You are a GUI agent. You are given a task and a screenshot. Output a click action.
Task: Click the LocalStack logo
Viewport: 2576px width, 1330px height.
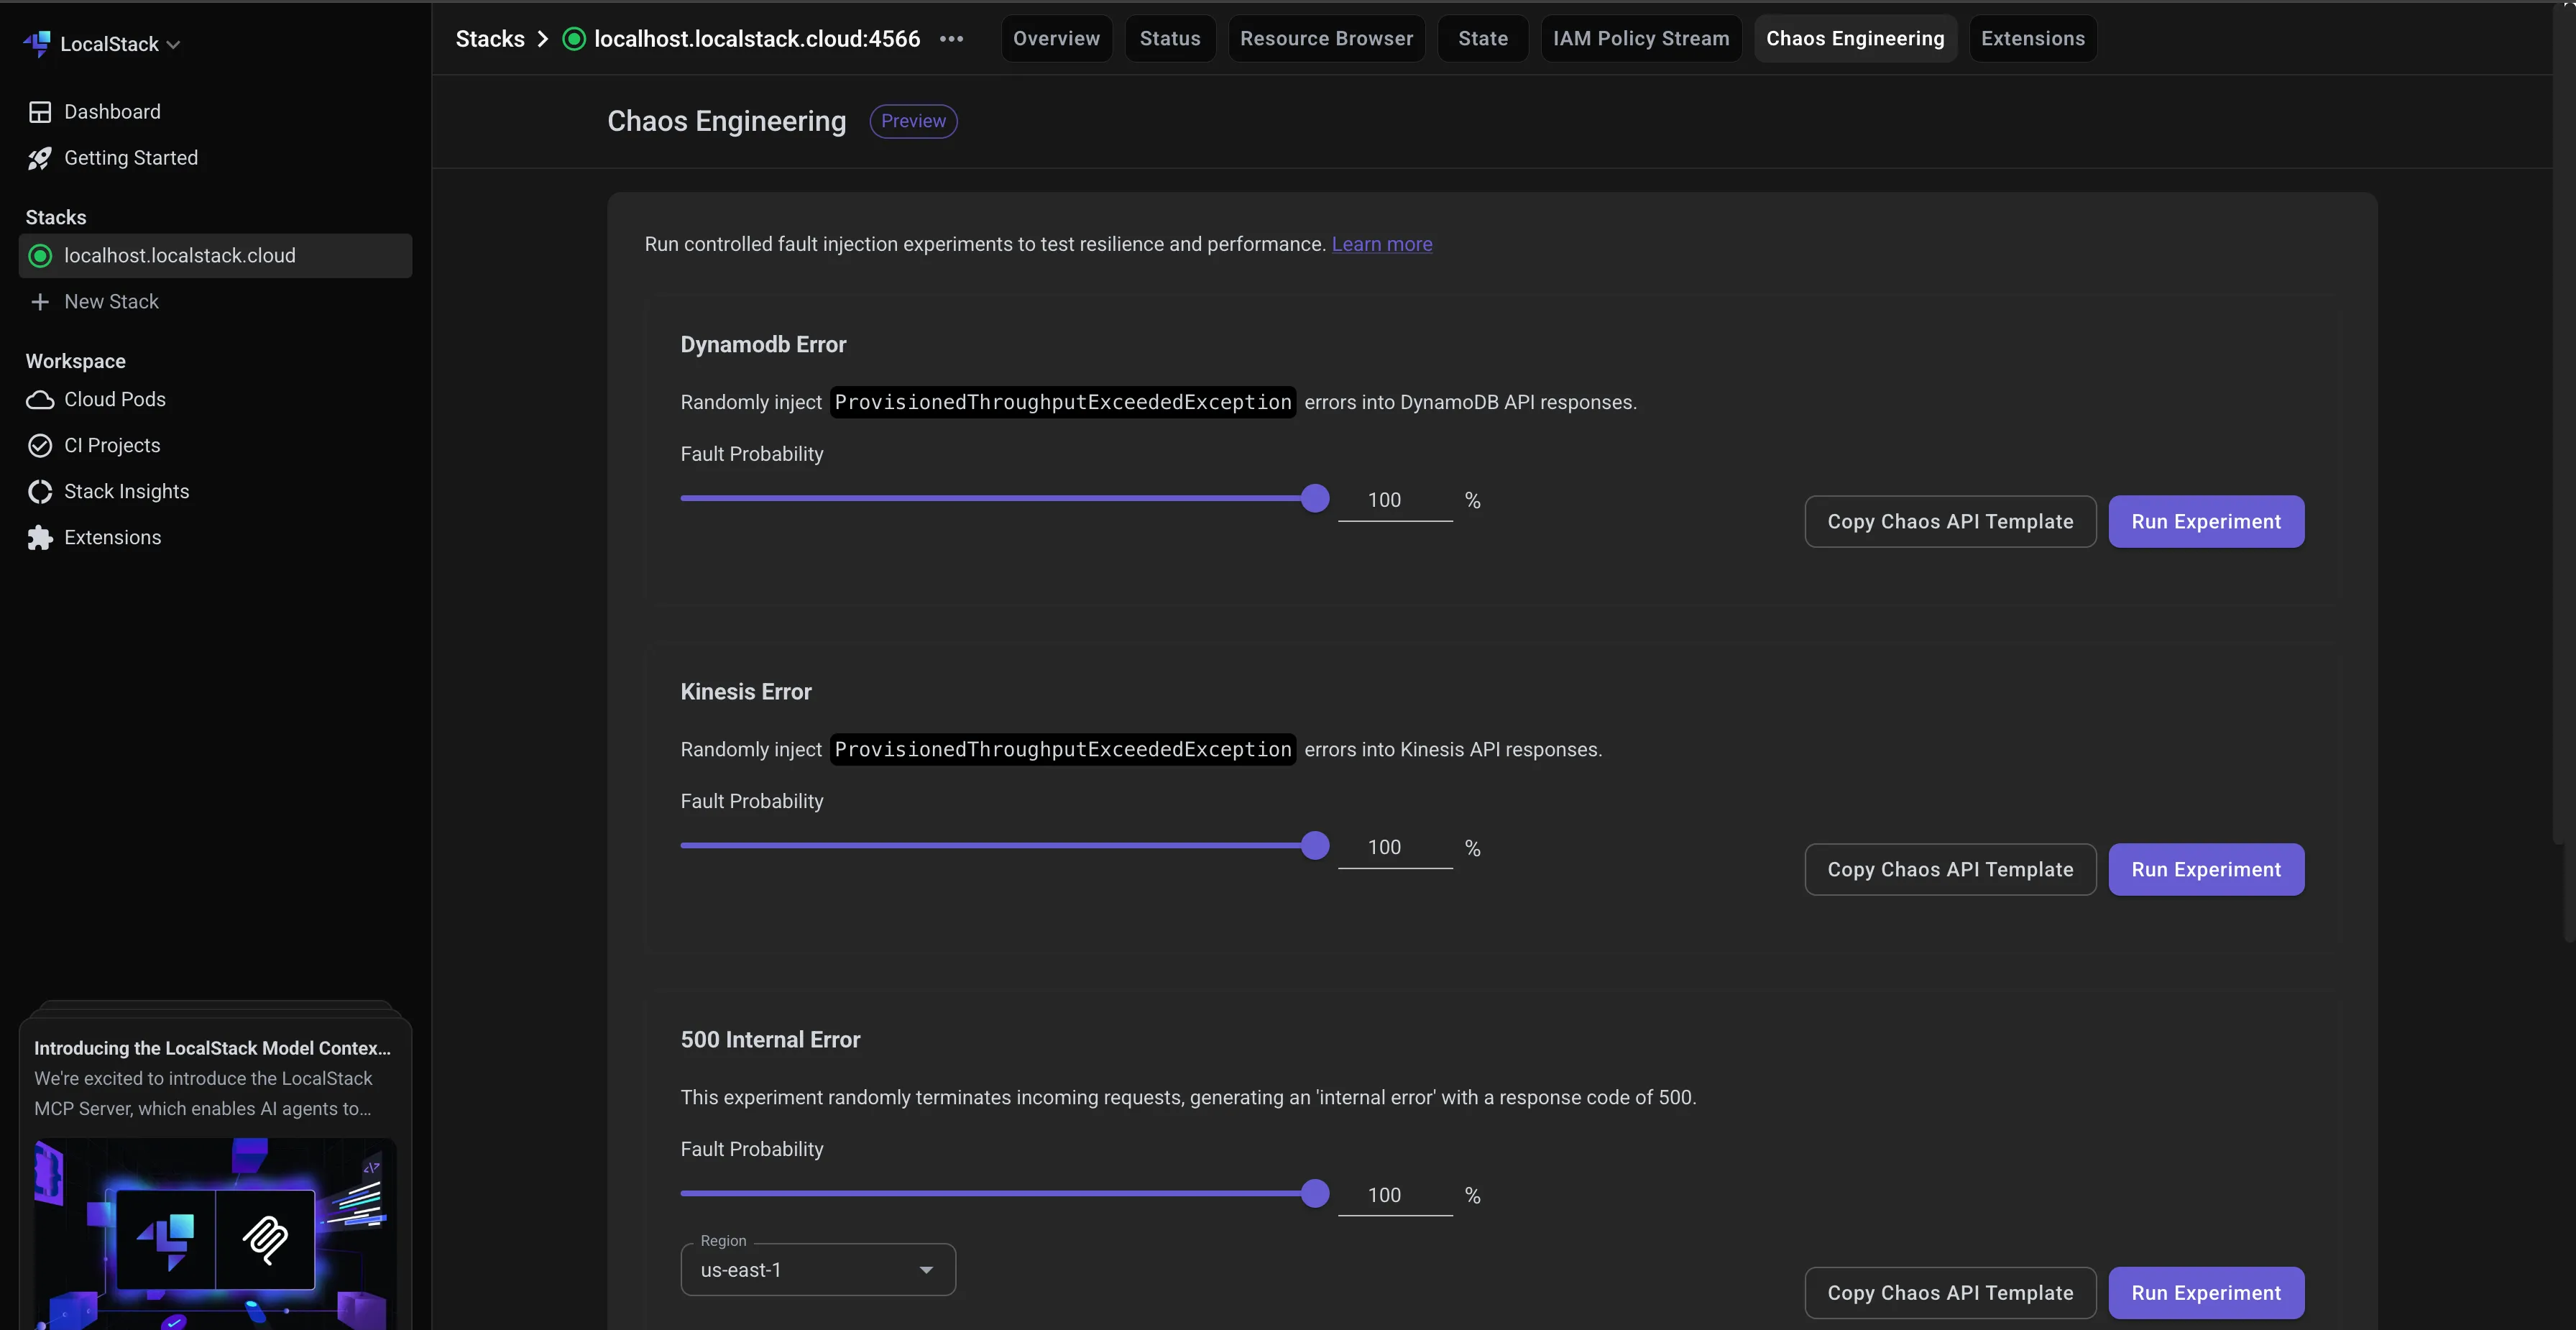38,43
